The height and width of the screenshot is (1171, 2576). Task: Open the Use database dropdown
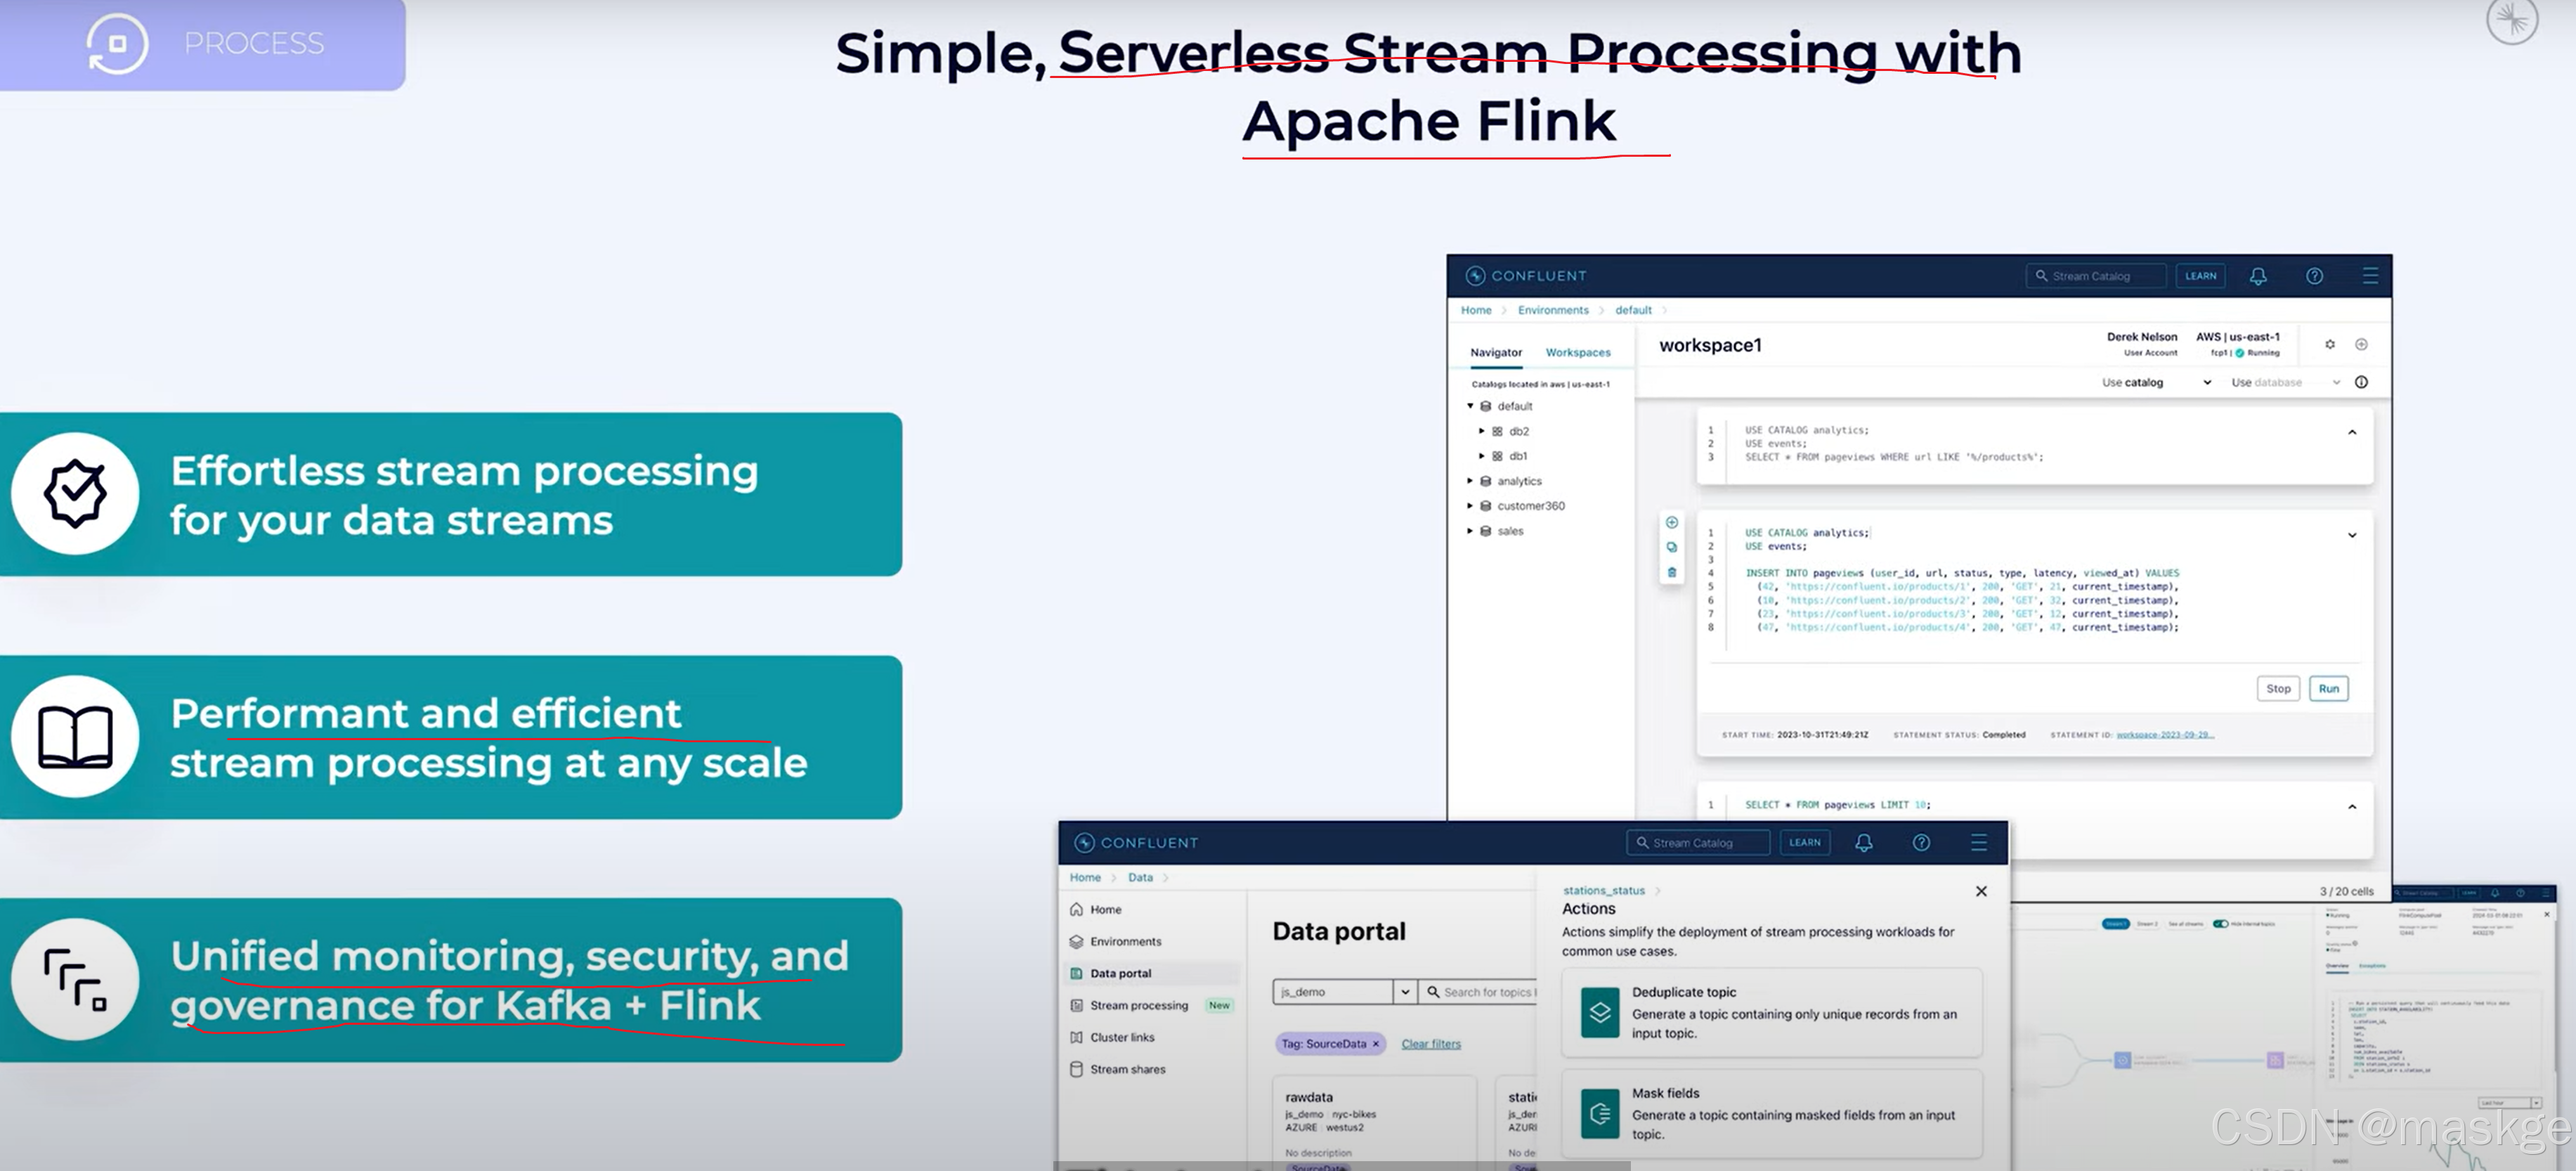pyautogui.click(x=2286, y=382)
